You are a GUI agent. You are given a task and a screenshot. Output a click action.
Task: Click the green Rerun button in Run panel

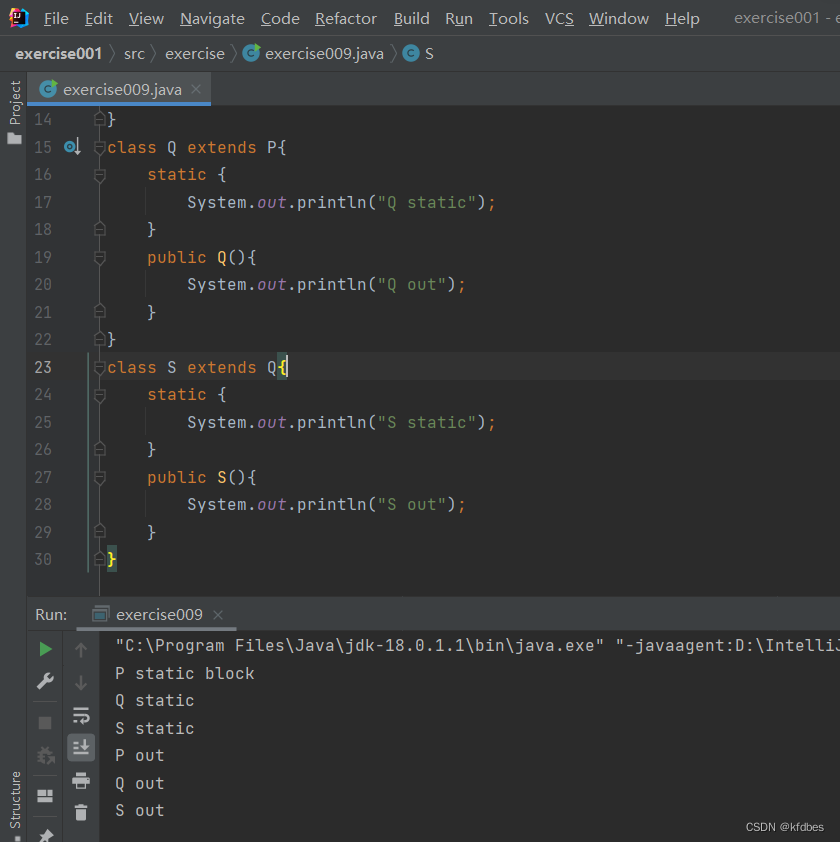click(45, 649)
